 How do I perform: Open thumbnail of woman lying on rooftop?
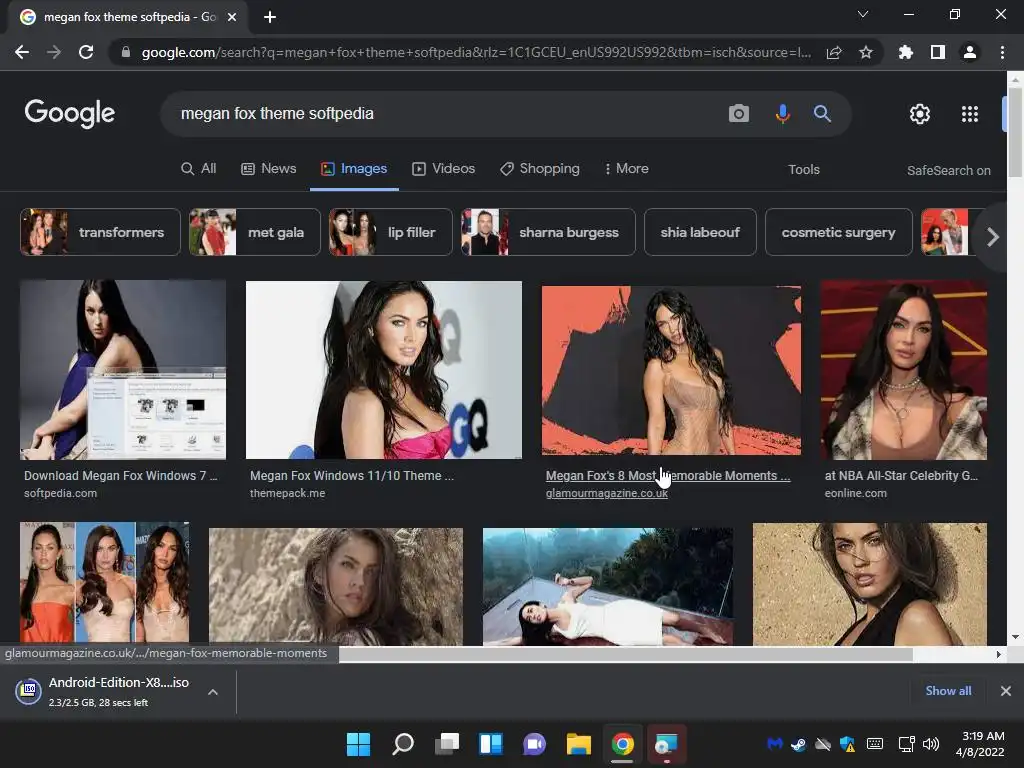(x=607, y=586)
